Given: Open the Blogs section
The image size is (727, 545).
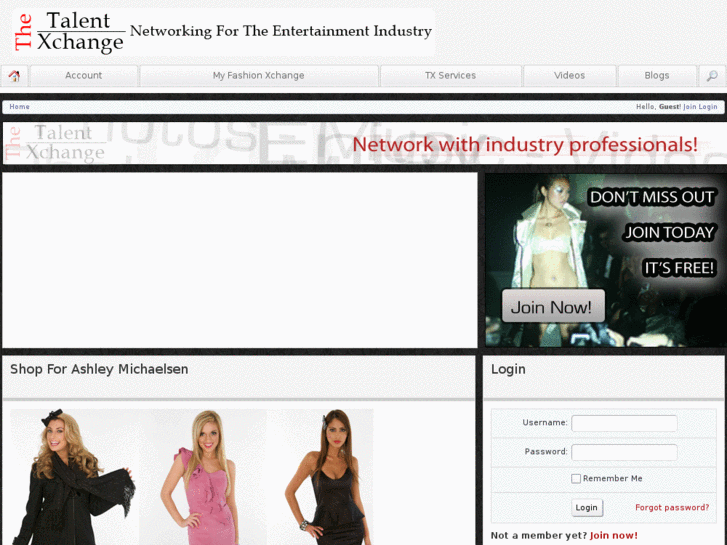Looking at the screenshot, I should click(x=657, y=76).
